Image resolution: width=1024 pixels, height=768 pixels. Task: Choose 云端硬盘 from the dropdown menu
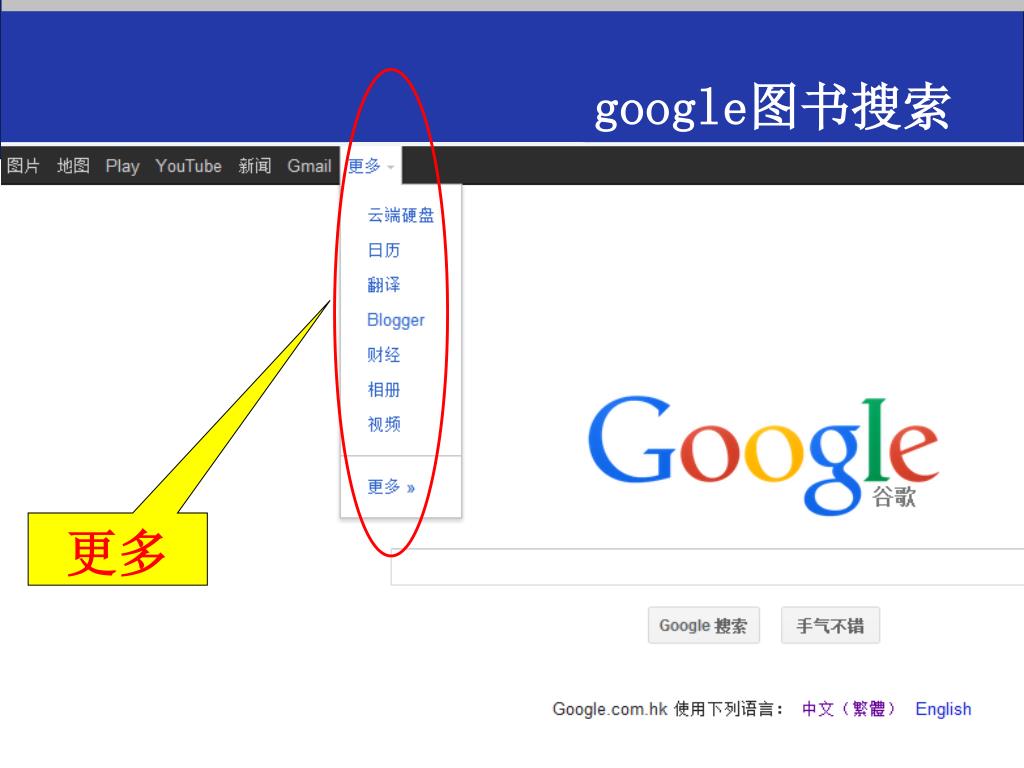click(x=401, y=215)
